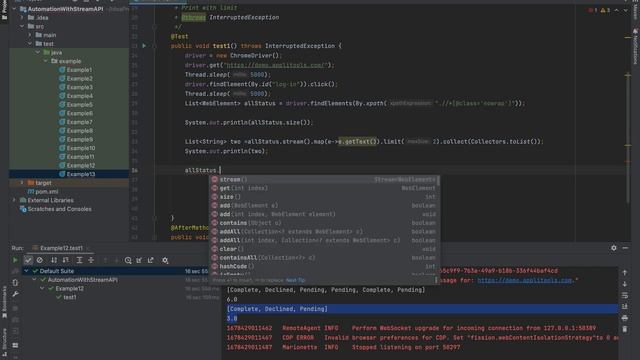This screenshot has width=640, height=360.
Task: Collapse the java folder
Action: coord(38,52)
